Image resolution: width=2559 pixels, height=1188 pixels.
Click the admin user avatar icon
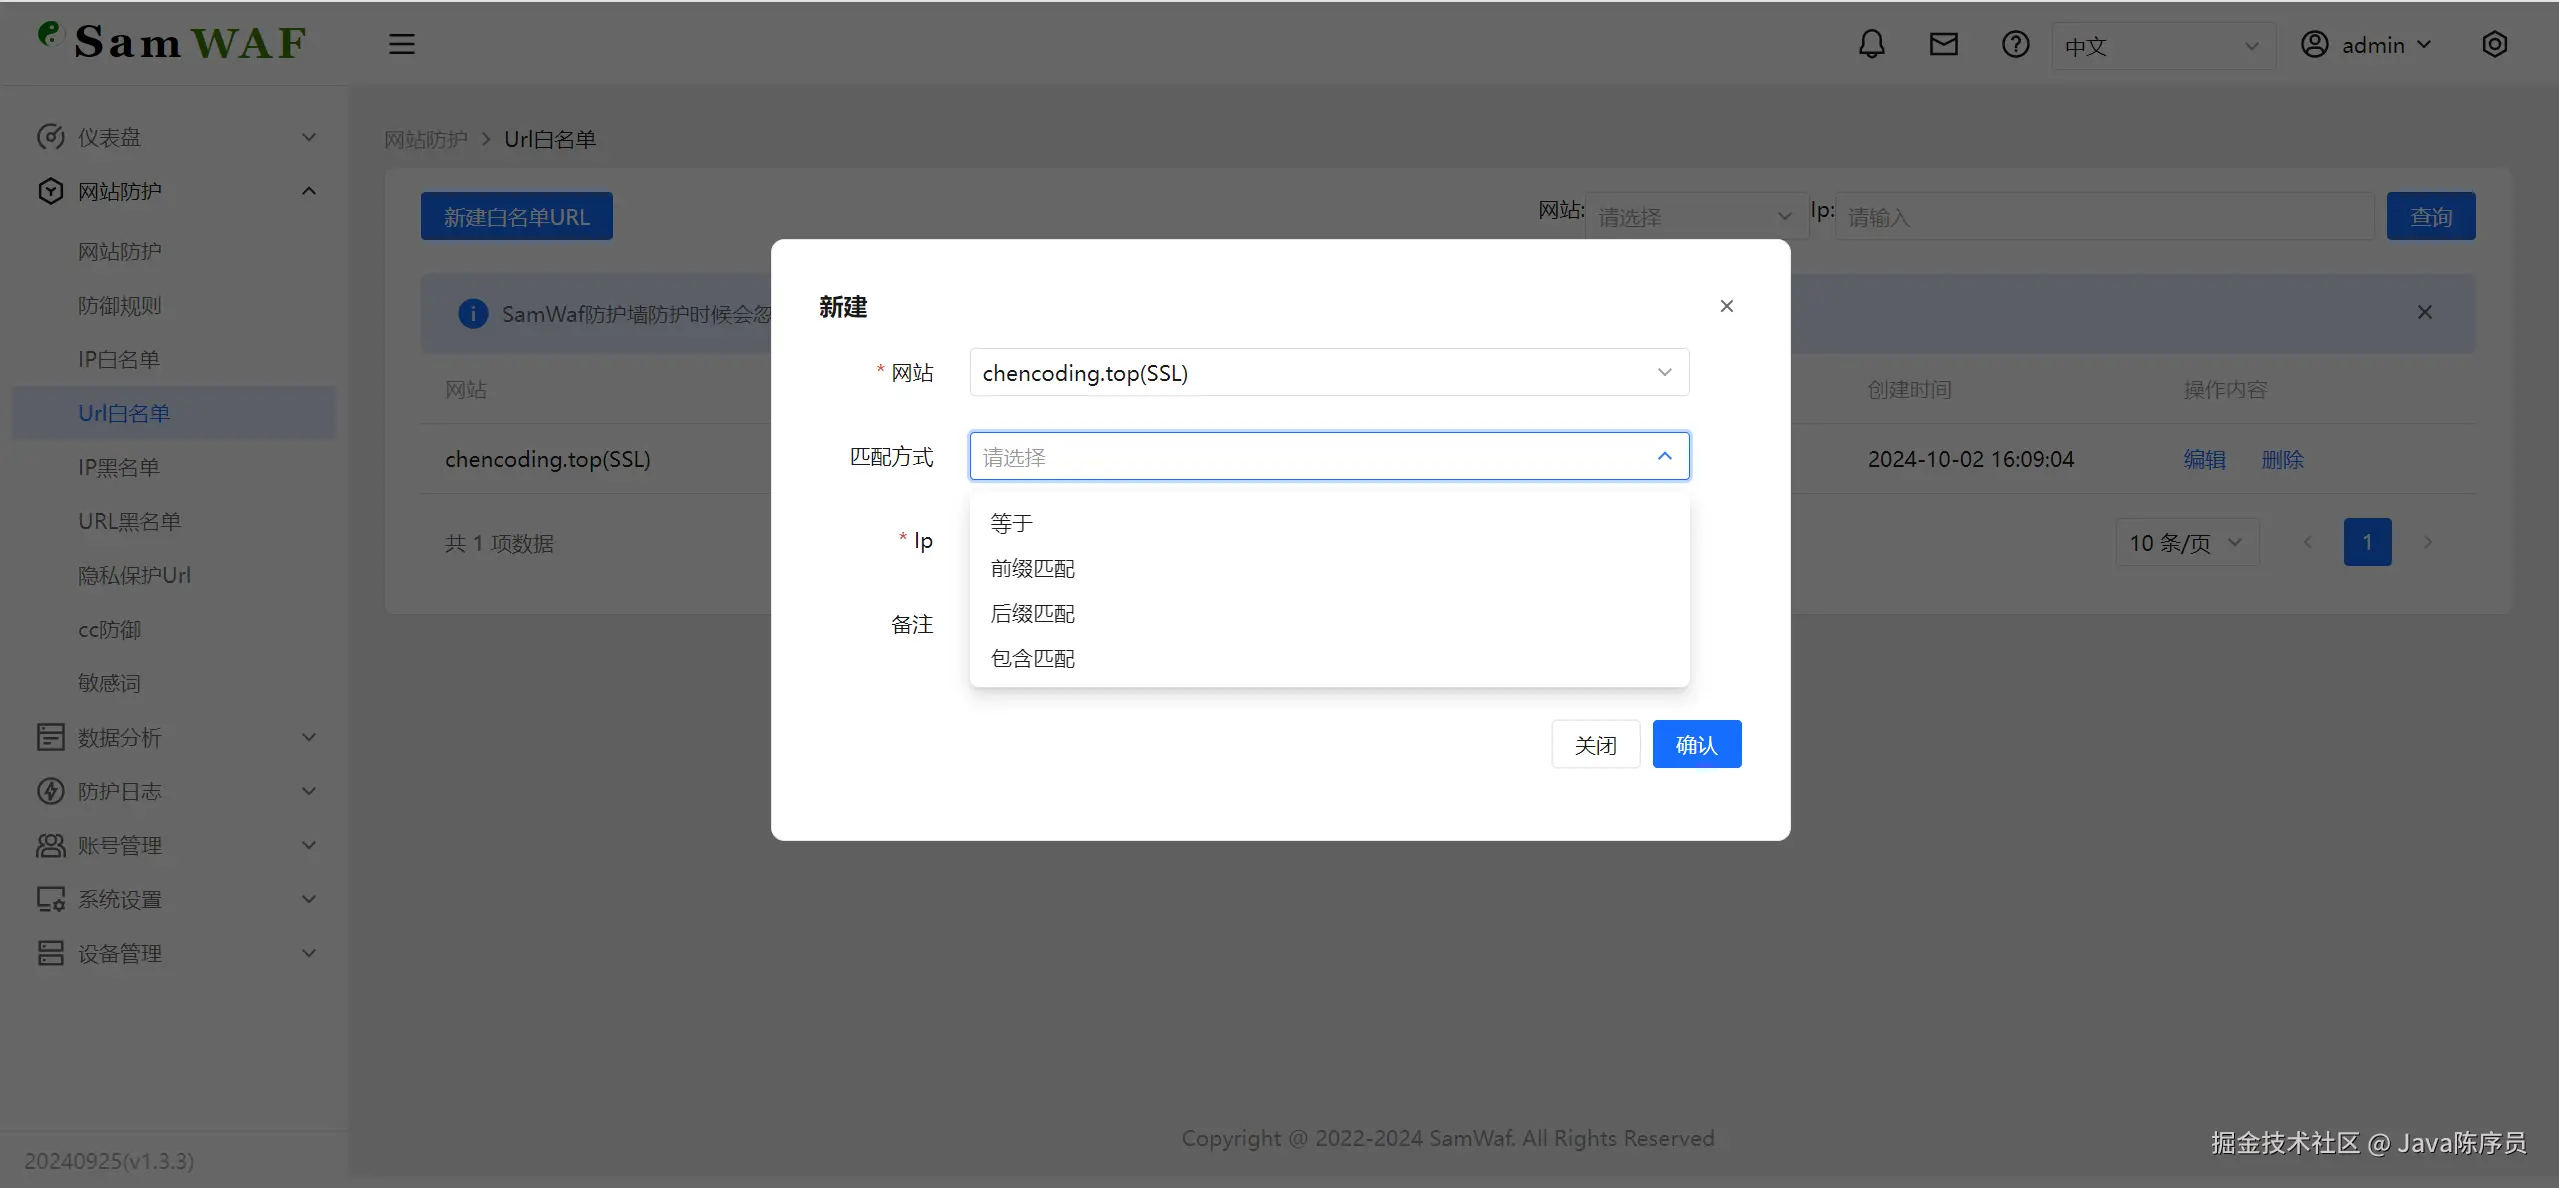(x=2314, y=45)
